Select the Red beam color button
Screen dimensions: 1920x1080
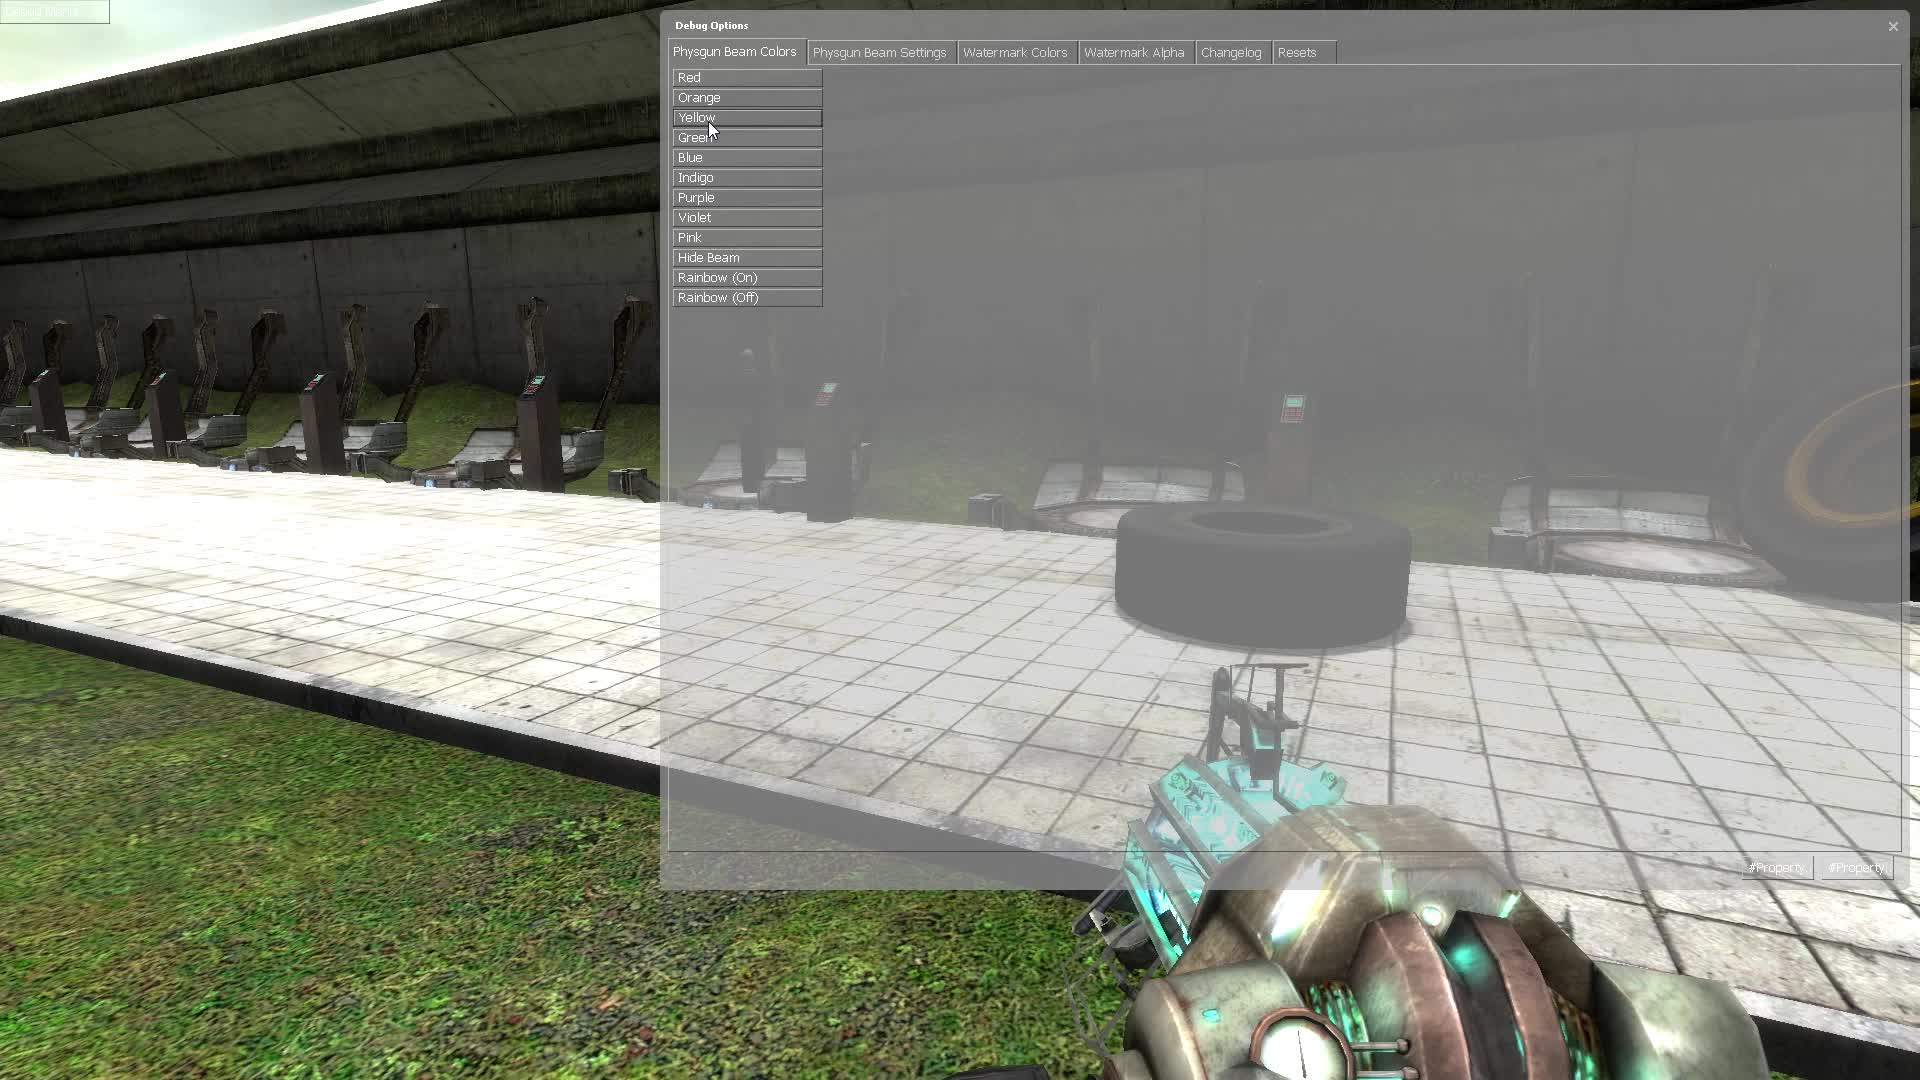[x=747, y=77]
